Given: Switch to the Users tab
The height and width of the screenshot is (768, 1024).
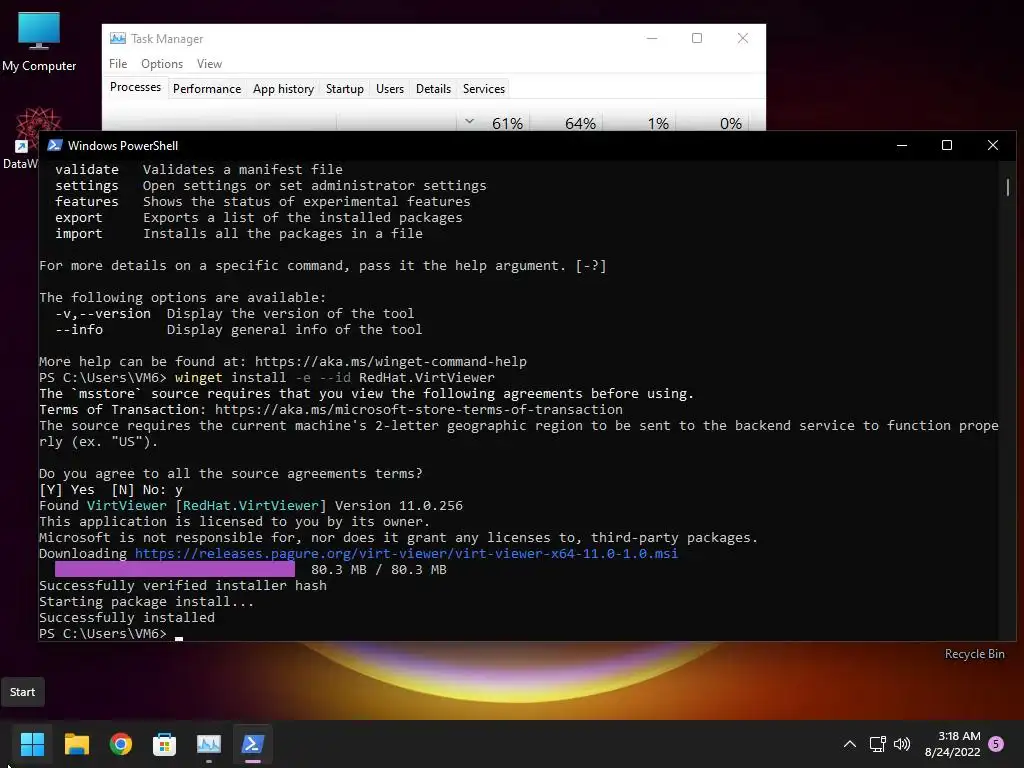Looking at the screenshot, I should coord(390,89).
